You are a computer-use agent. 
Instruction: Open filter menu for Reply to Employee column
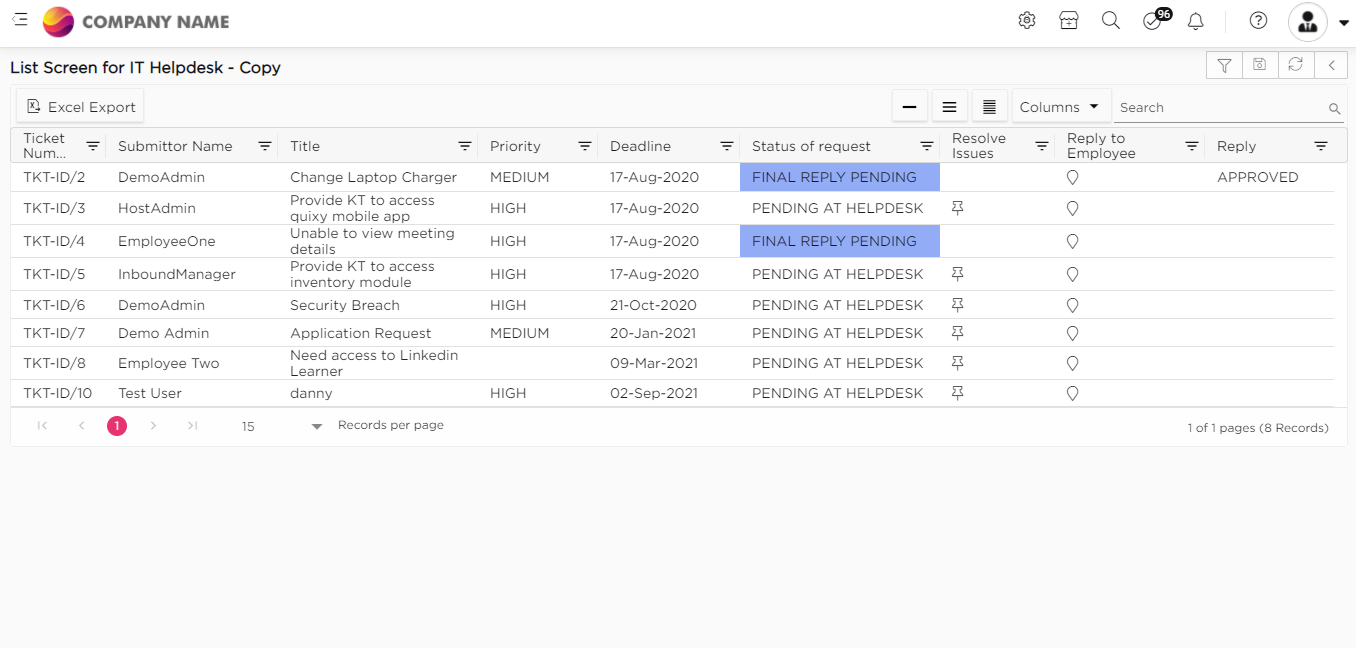point(1192,146)
